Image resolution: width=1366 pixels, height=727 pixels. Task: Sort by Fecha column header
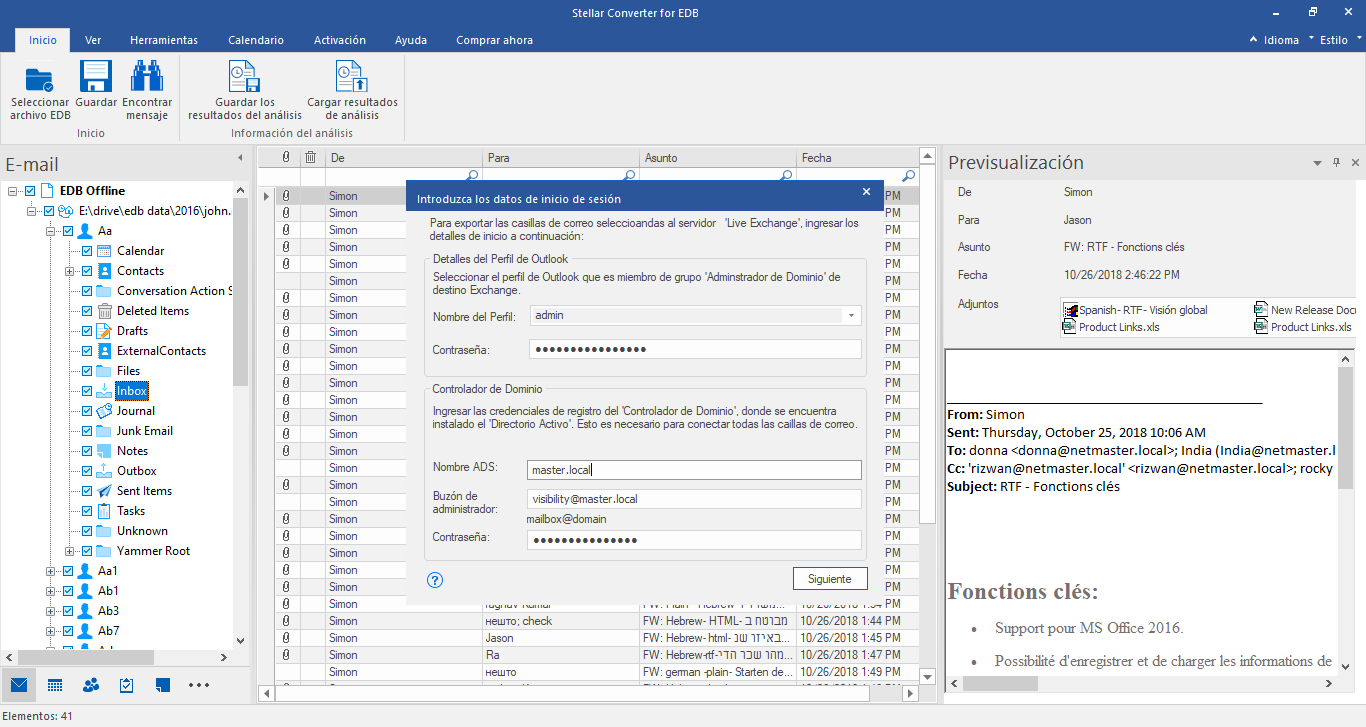coord(858,157)
